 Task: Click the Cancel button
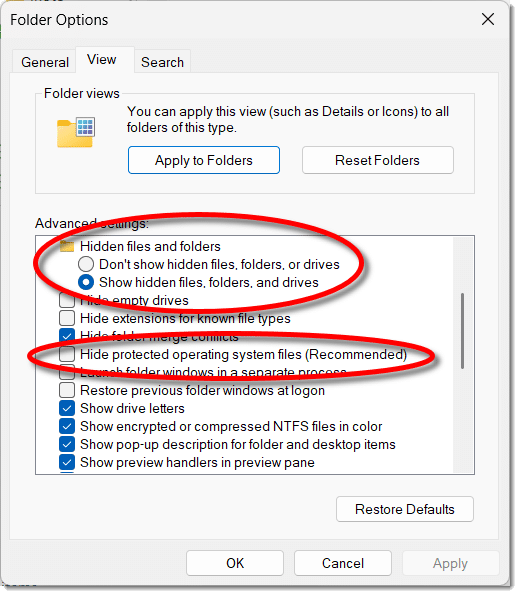[x=343, y=563]
